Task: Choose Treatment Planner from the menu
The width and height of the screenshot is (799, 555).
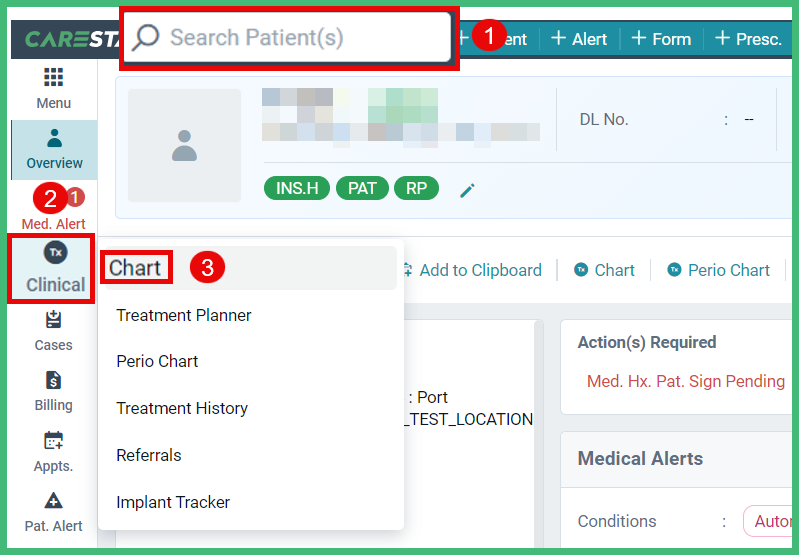Action: pos(184,315)
